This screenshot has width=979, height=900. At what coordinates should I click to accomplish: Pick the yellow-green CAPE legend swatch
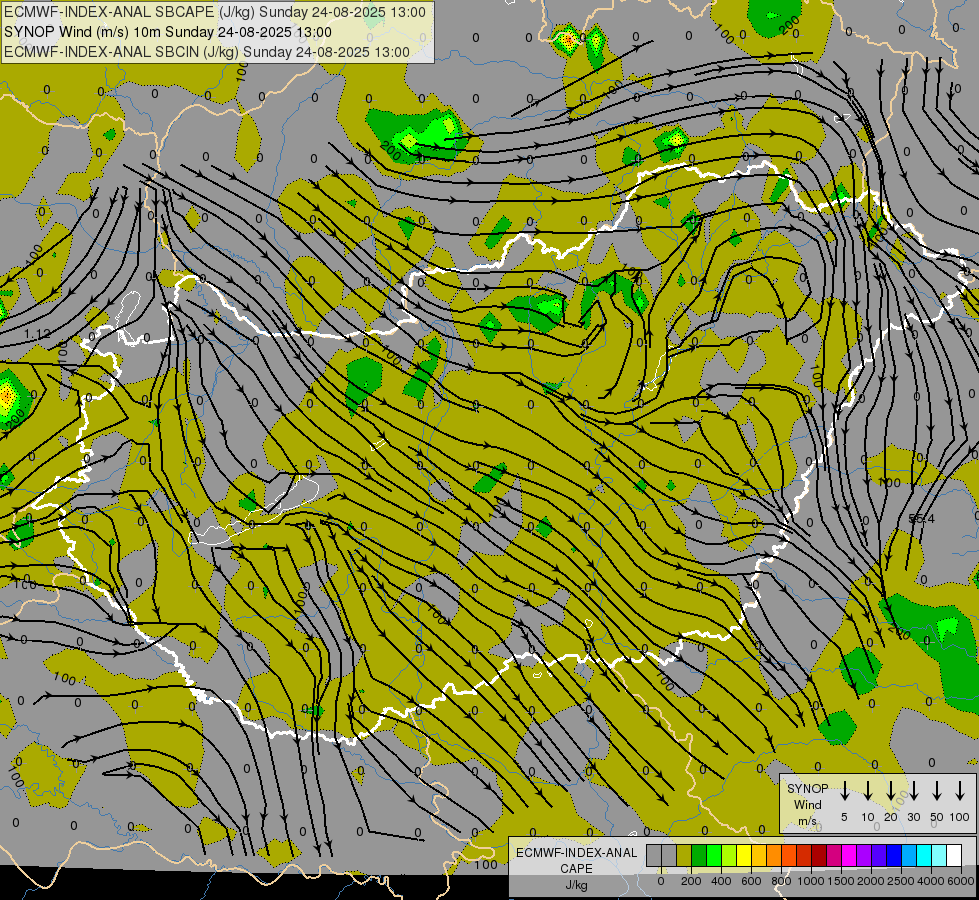(729, 855)
